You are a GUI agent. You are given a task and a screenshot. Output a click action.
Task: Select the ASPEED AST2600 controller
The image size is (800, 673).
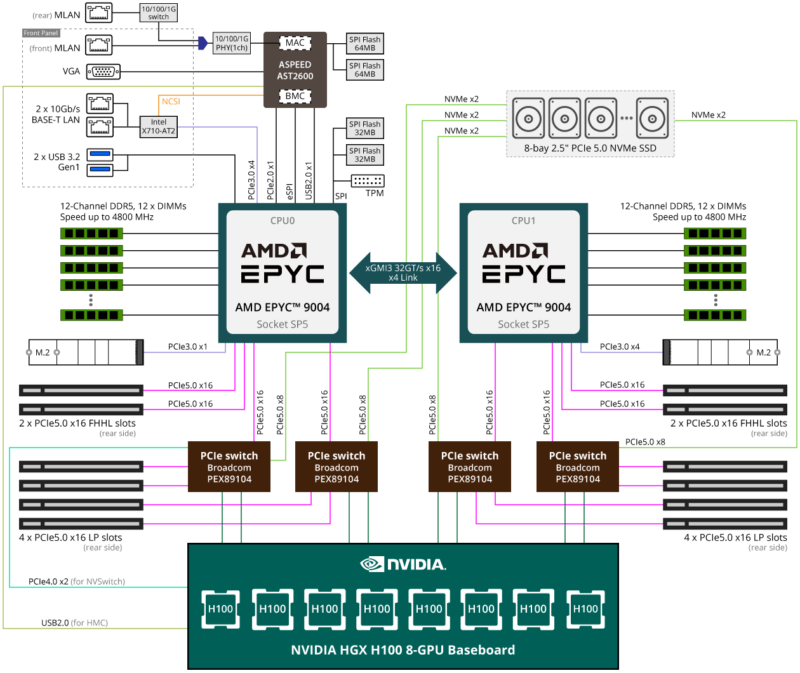pos(295,70)
